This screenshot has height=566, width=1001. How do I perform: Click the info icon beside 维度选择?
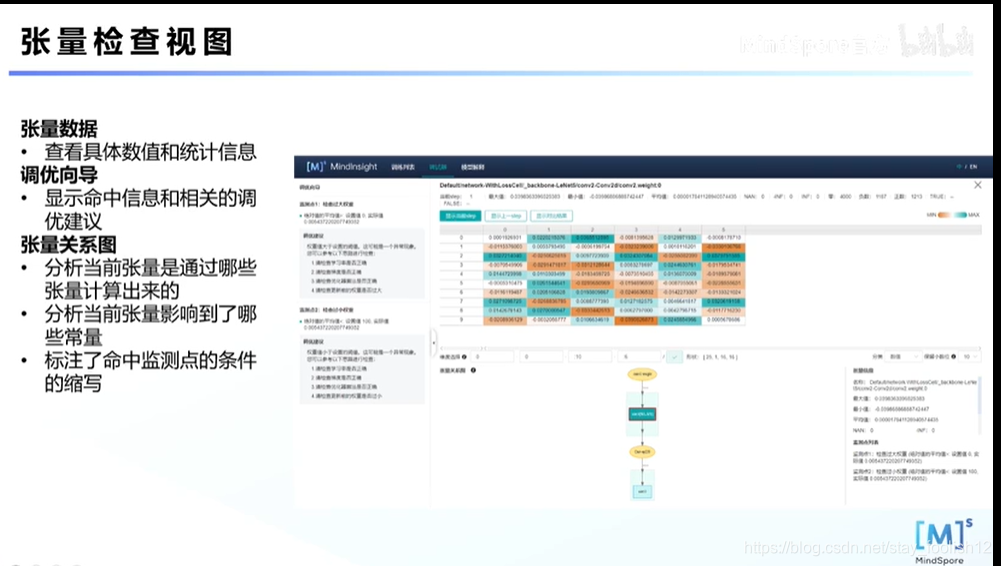click(464, 357)
